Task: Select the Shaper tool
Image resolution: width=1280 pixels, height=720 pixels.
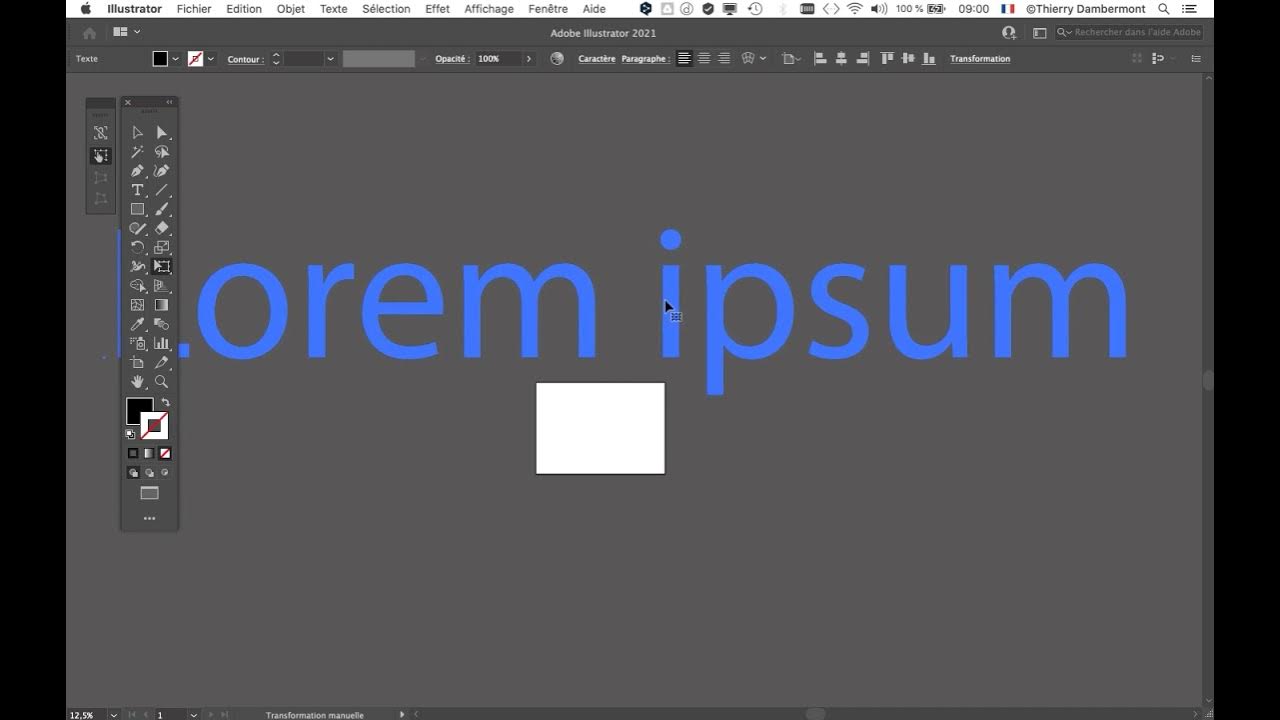Action: (x=137, y=228)
